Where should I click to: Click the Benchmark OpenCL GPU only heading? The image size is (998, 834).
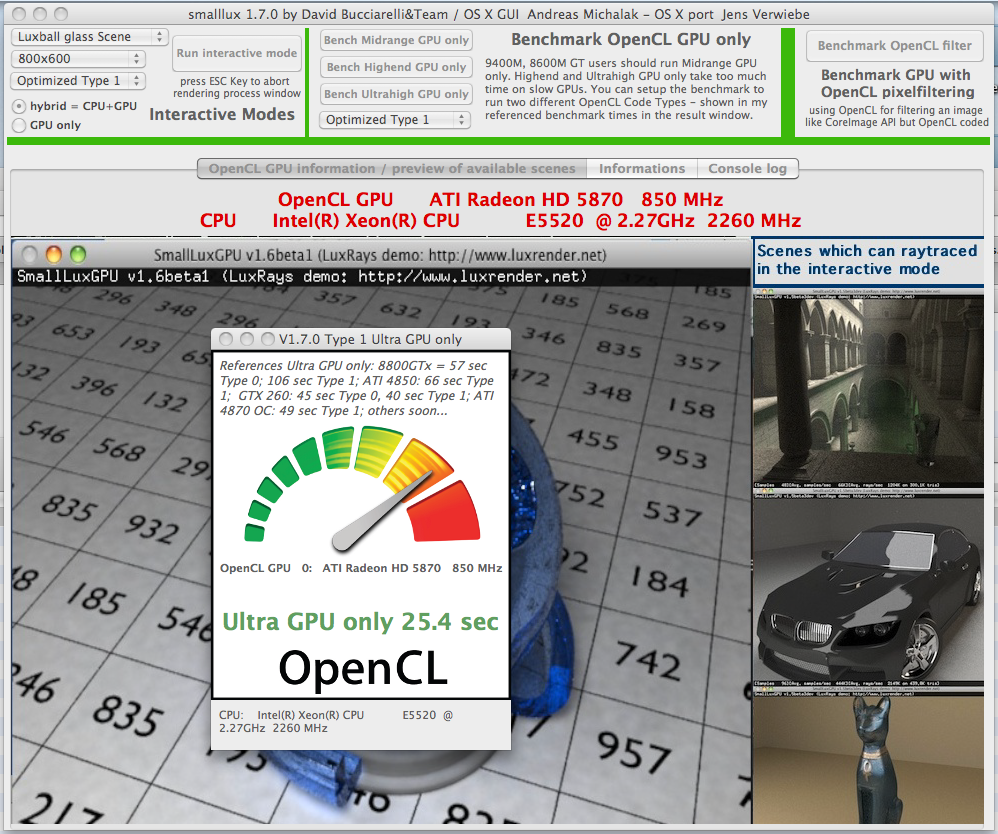(631, 39)
